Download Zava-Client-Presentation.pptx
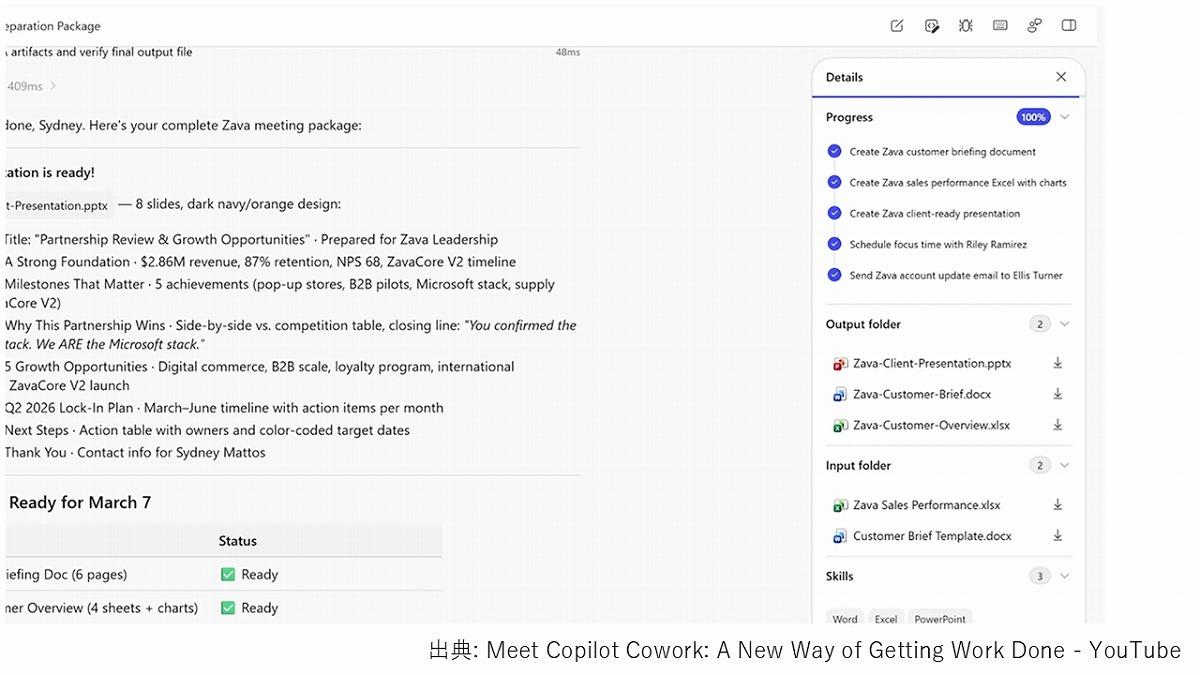The image size is (1200, 675). pyautogui.click(x=1058, y=364)
